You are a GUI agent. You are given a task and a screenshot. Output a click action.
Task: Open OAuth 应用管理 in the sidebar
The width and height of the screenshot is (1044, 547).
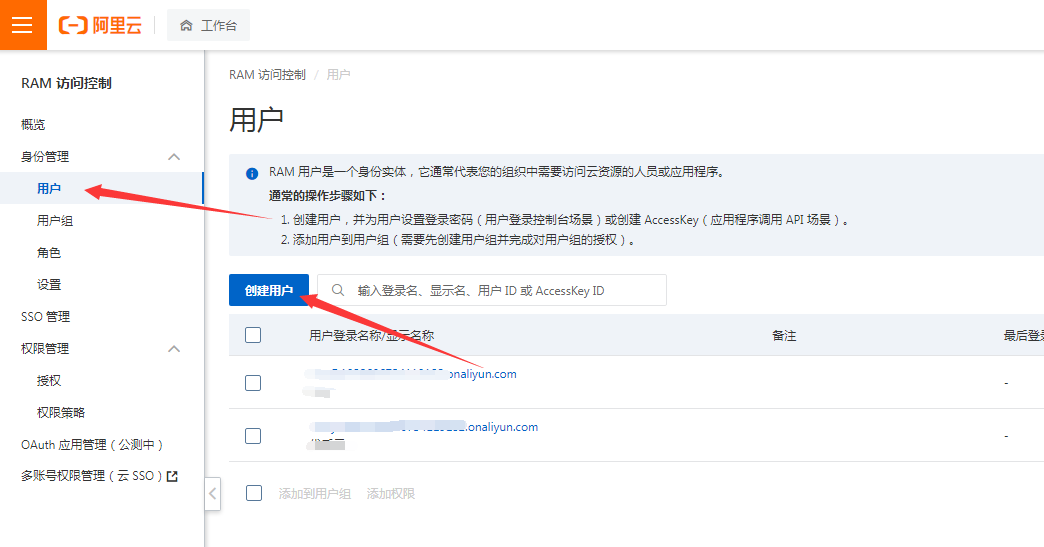pyautogui.click(x=92, y=444)
